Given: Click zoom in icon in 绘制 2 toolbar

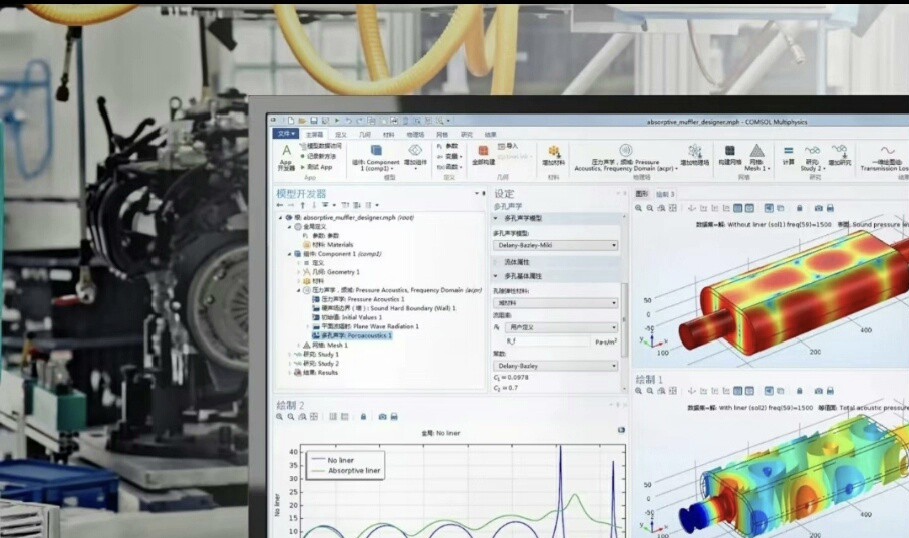Looking at the screenshot, I should click(279, 417).
